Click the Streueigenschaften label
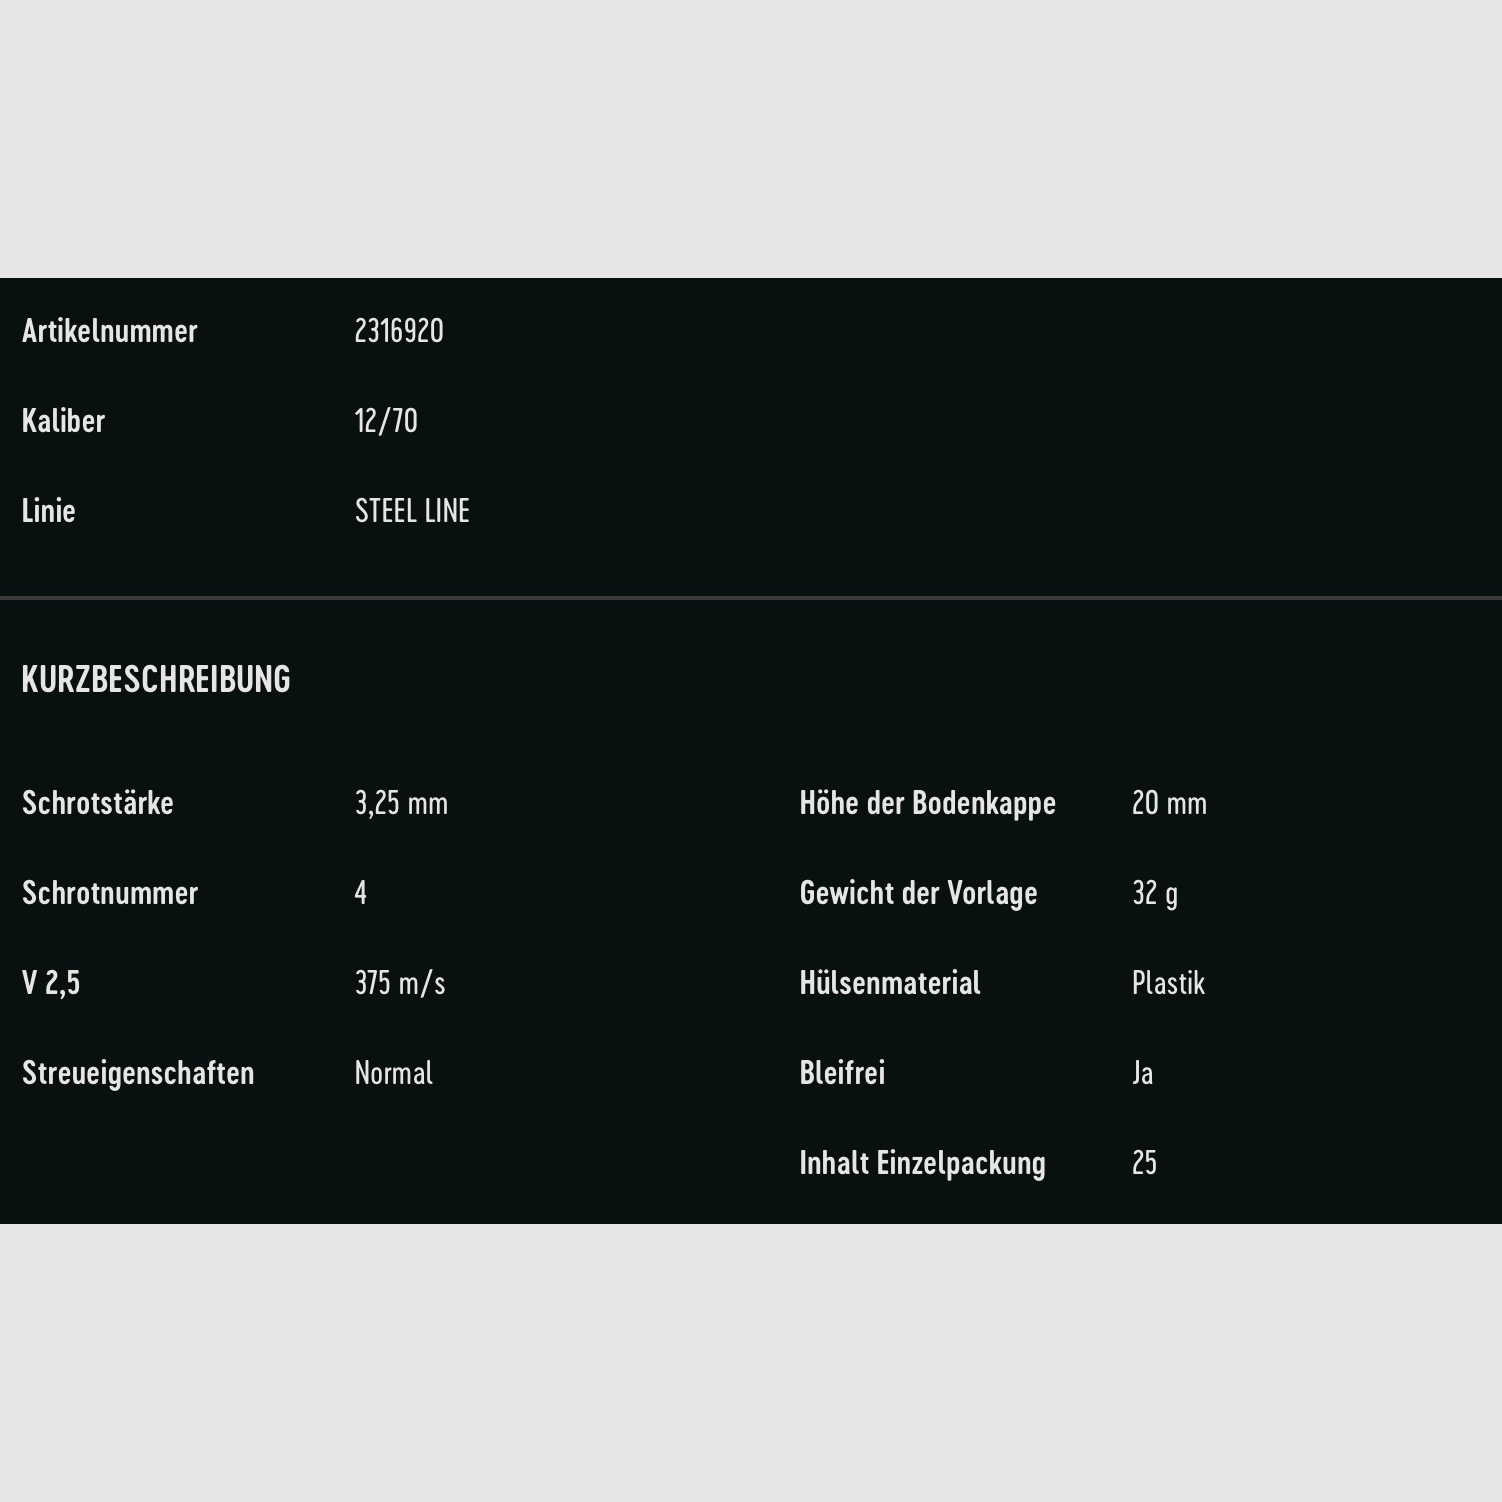Image resolution: width=1502 pixels, height=1502 pixels. click(x=138, y=1073)
